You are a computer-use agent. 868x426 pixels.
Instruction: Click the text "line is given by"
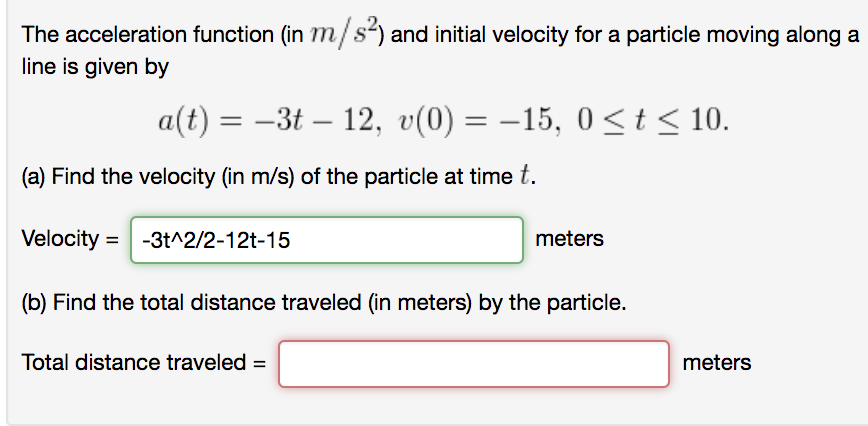(x=96, y=67)
